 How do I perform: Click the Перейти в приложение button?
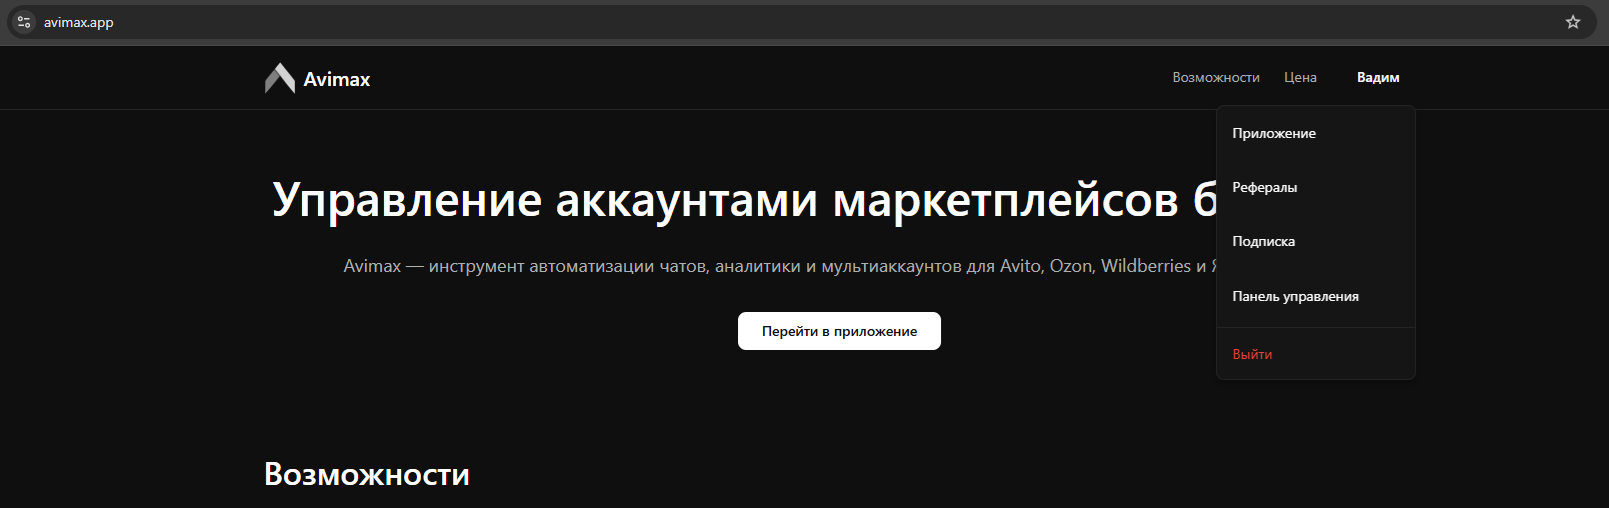839,331
